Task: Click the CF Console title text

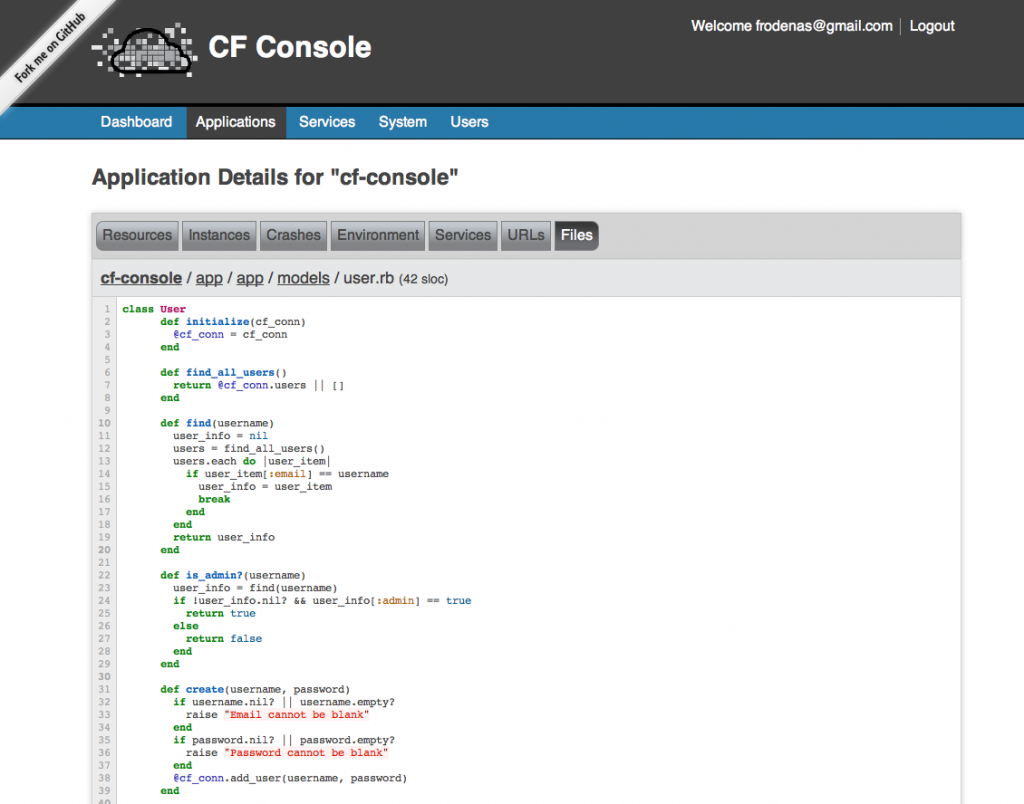Action: point(290,47)
